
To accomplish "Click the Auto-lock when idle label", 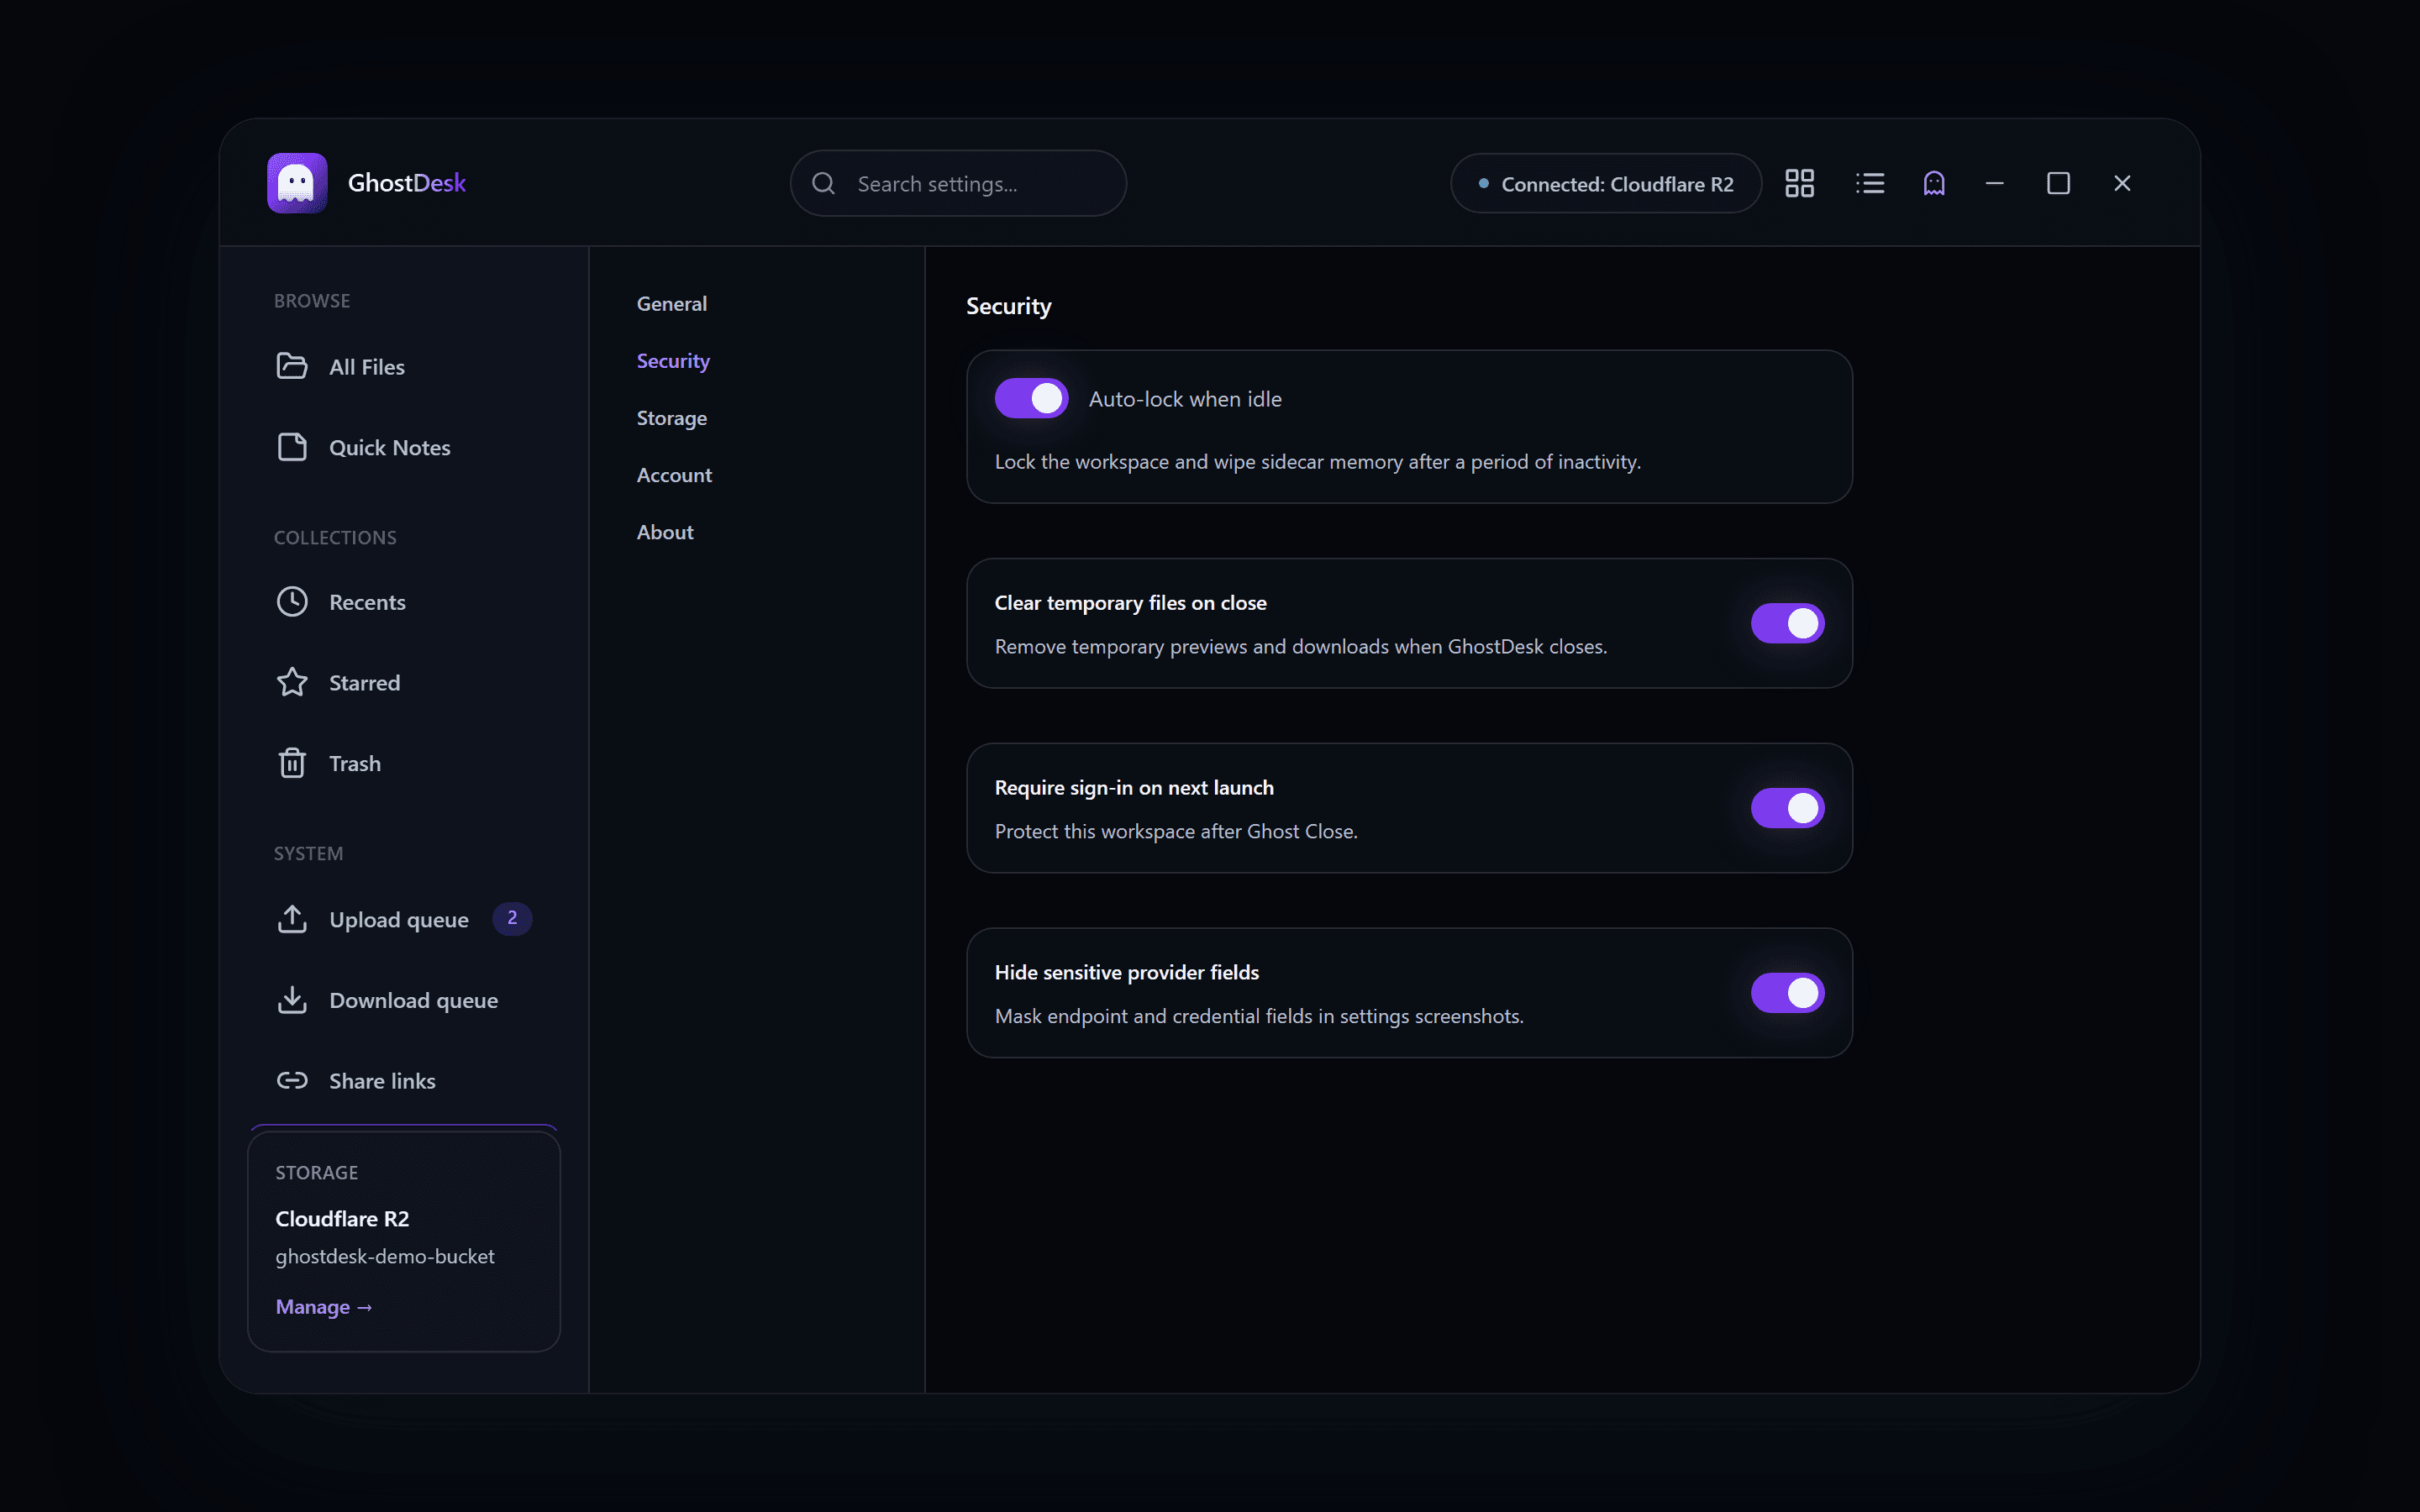I will 1185,399.
